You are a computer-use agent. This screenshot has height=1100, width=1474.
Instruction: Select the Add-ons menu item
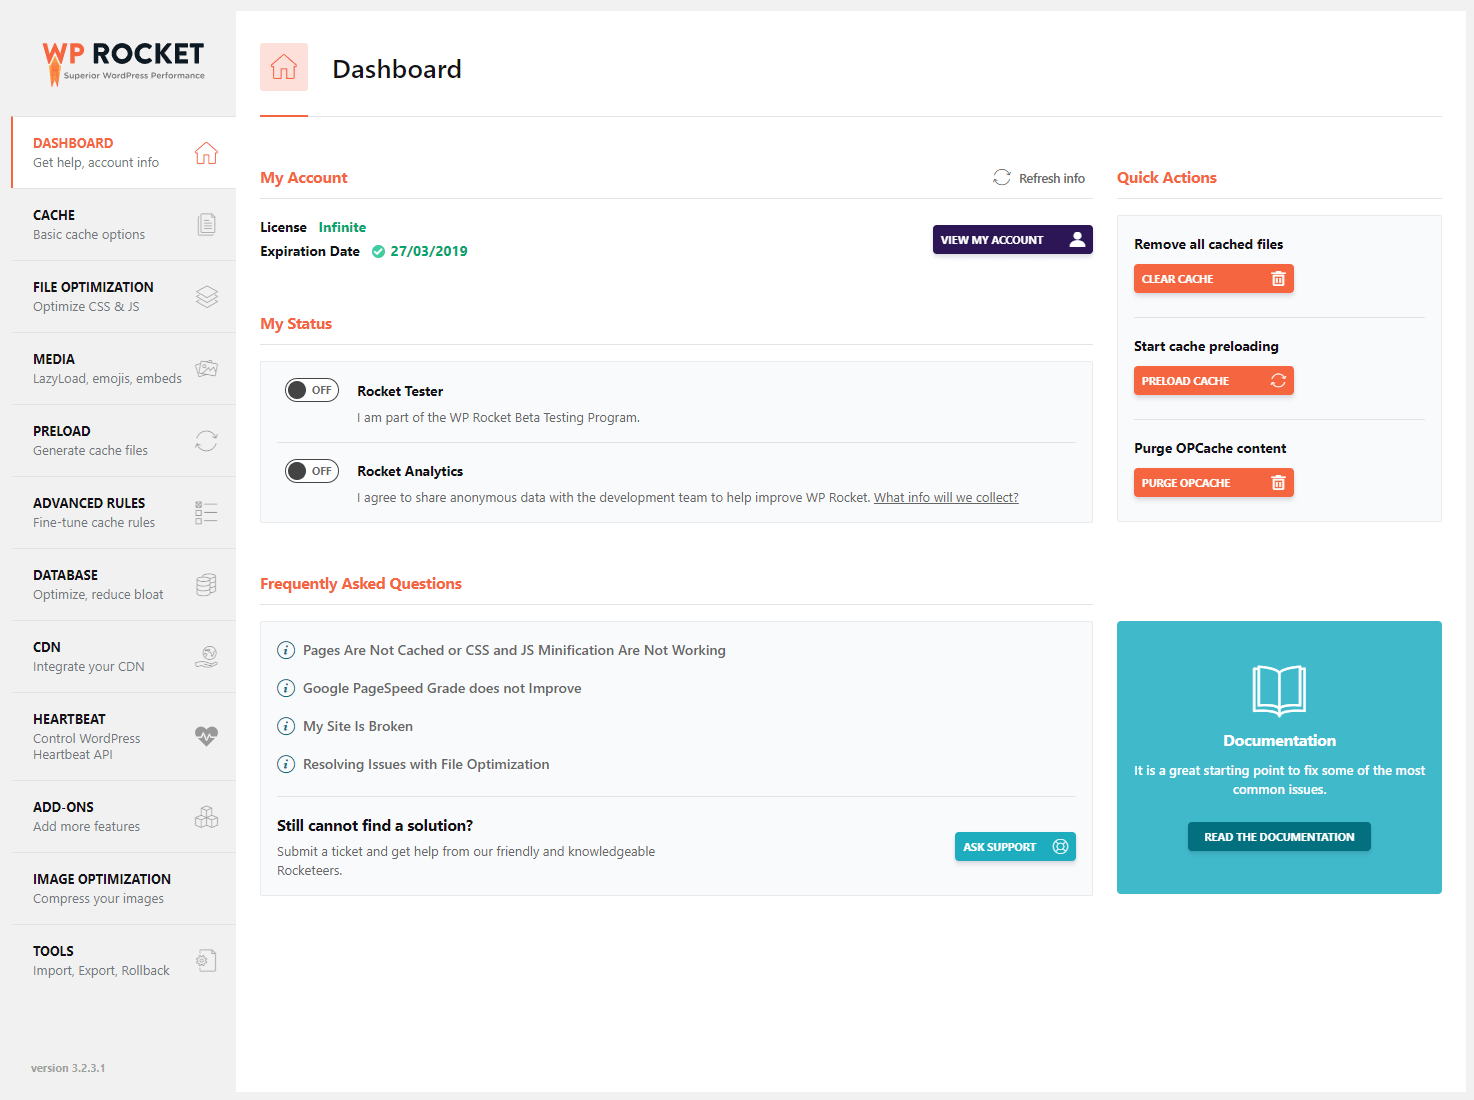tap(124, 816)
